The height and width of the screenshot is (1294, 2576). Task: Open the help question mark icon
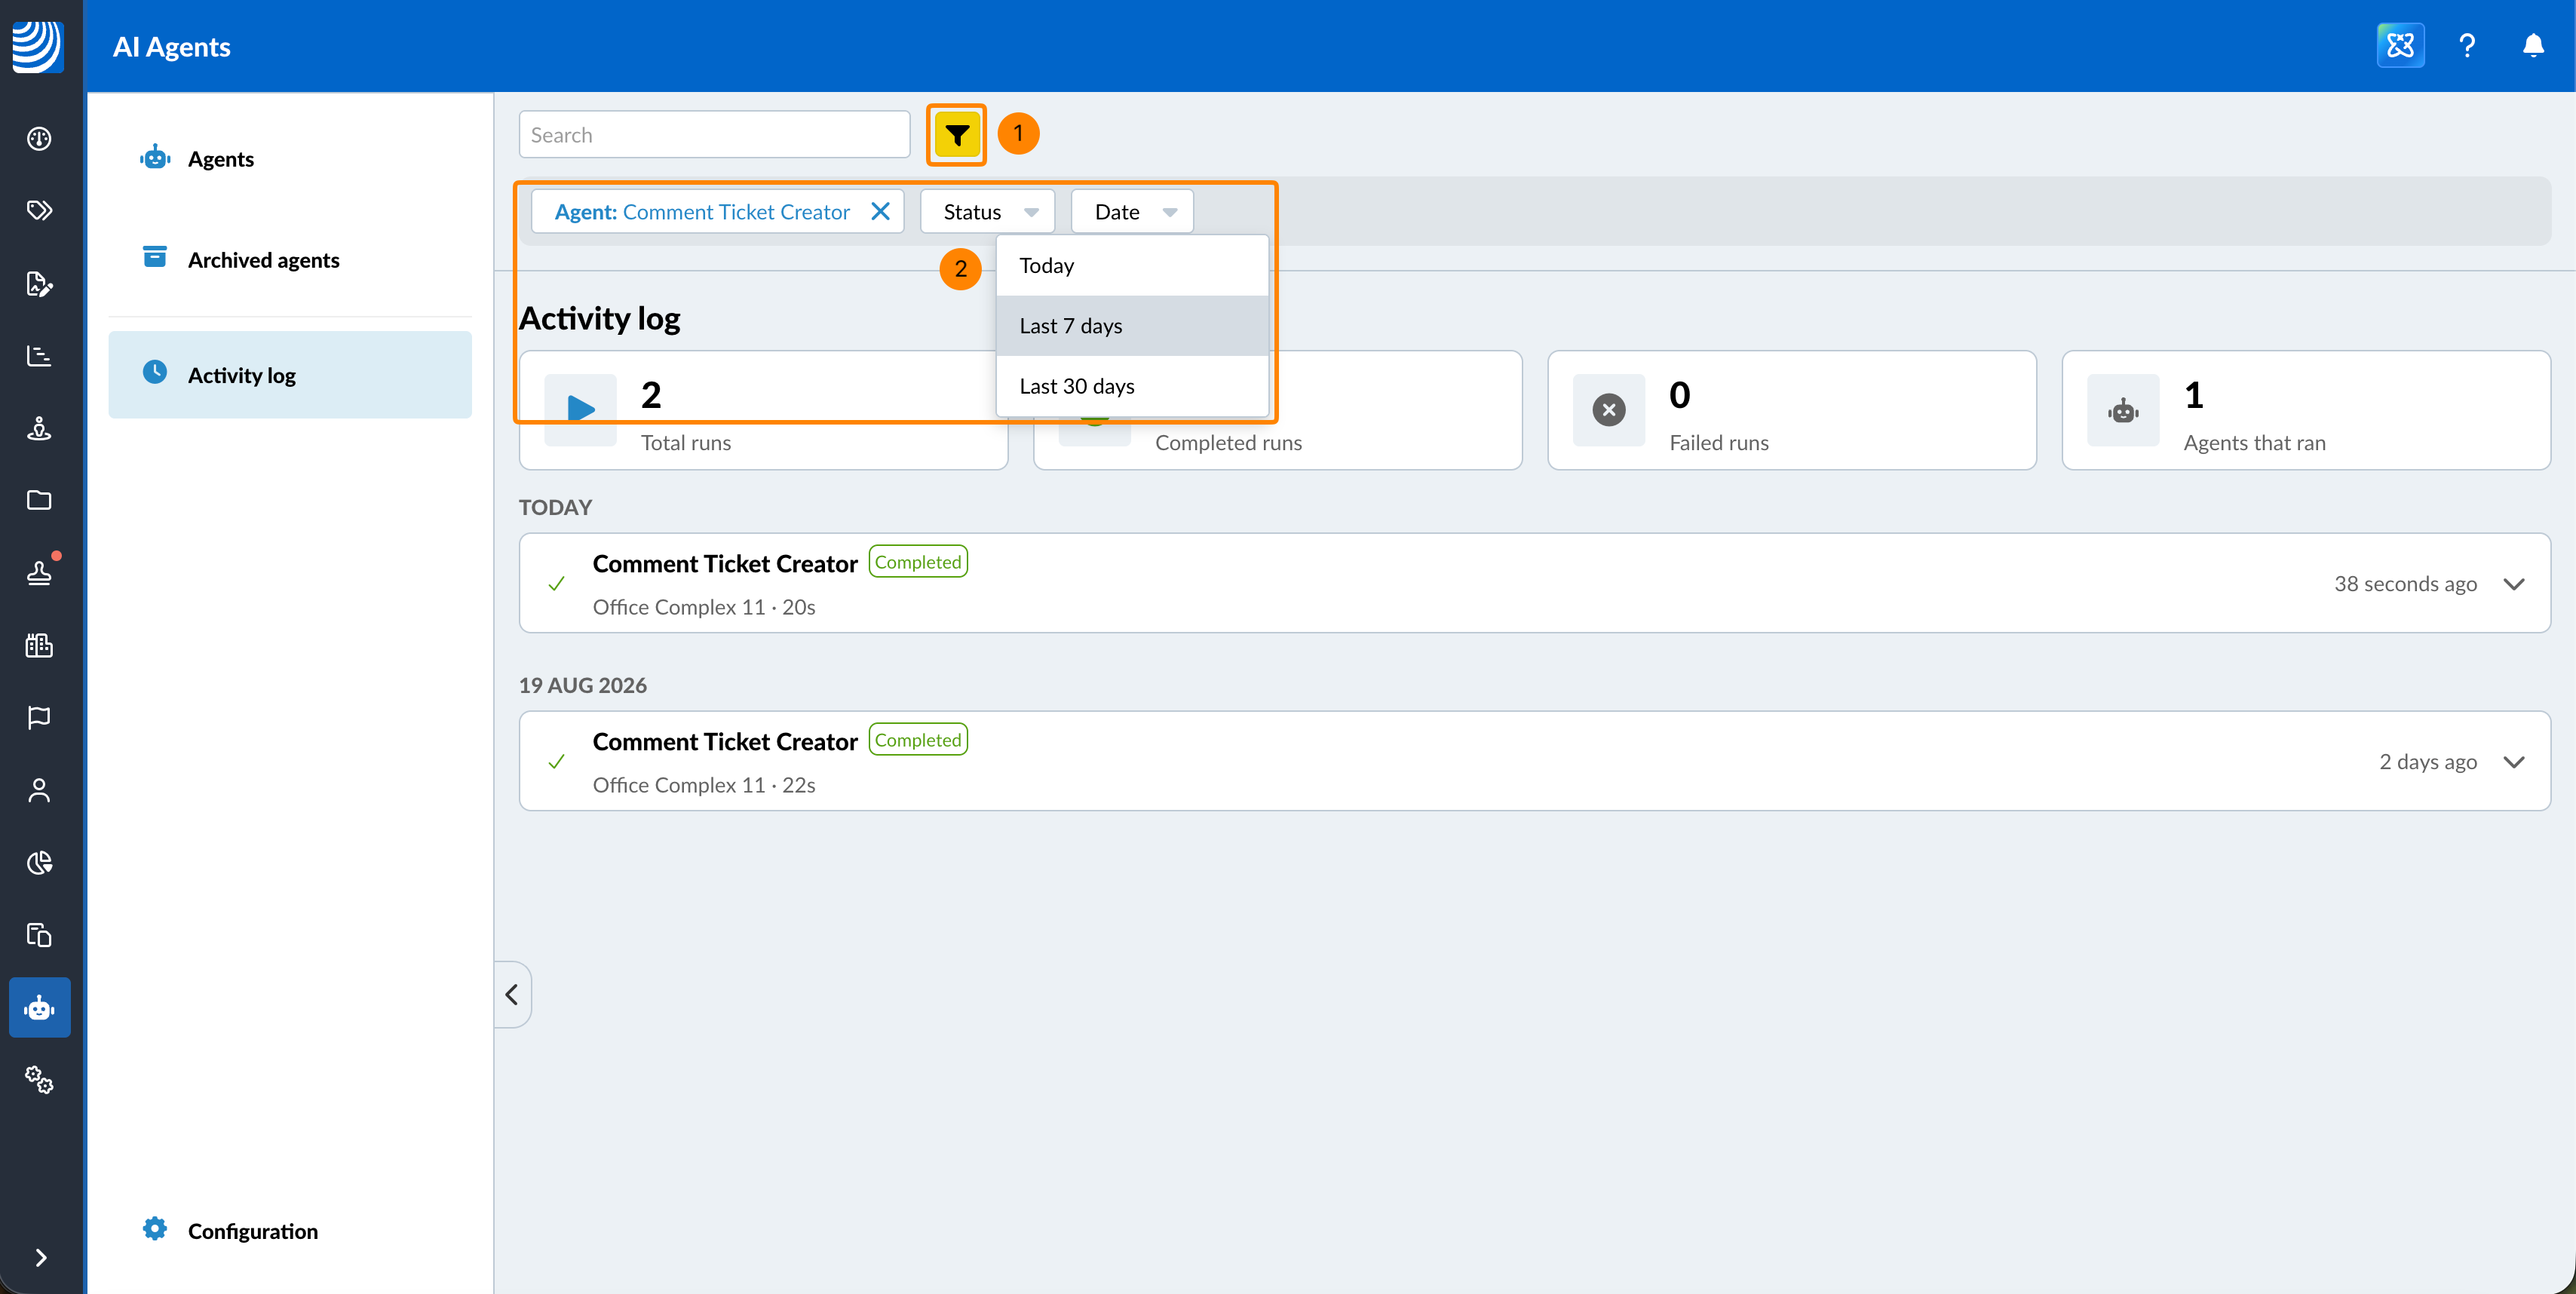point(2467,45)
